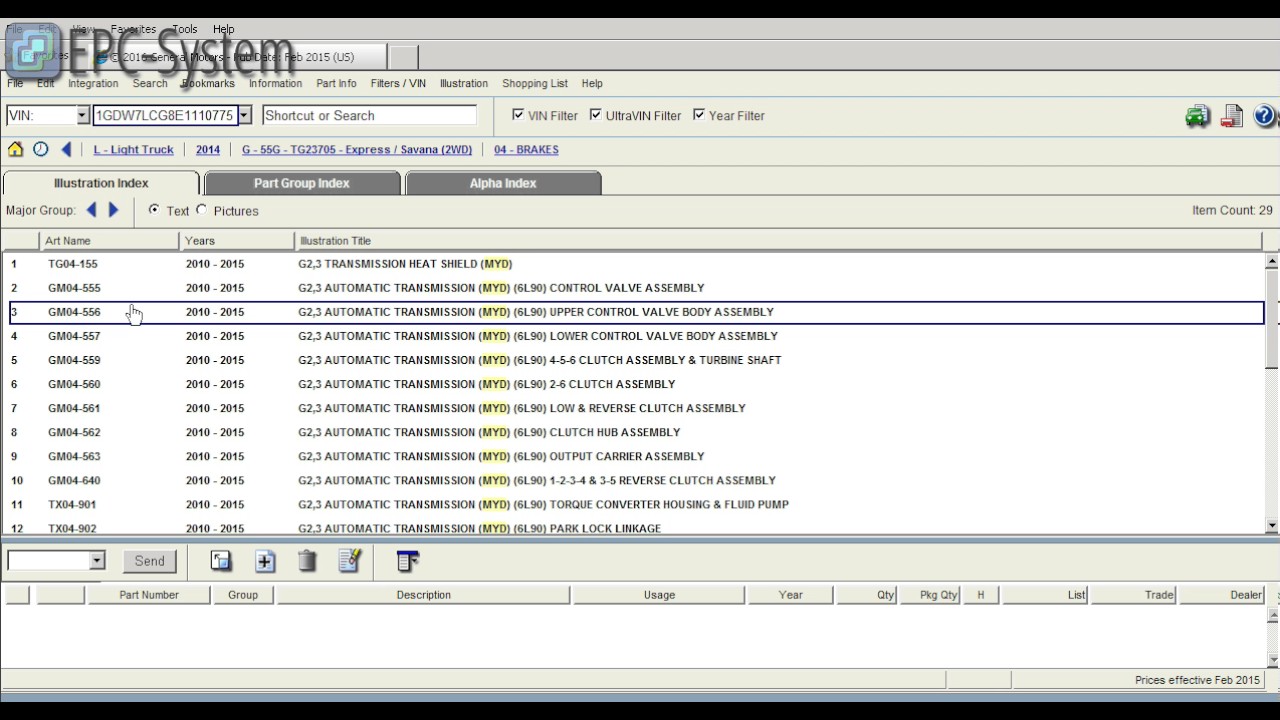Open the history clock icon
This screenshot has height=720, width=1280.
(x=40, y=149)
